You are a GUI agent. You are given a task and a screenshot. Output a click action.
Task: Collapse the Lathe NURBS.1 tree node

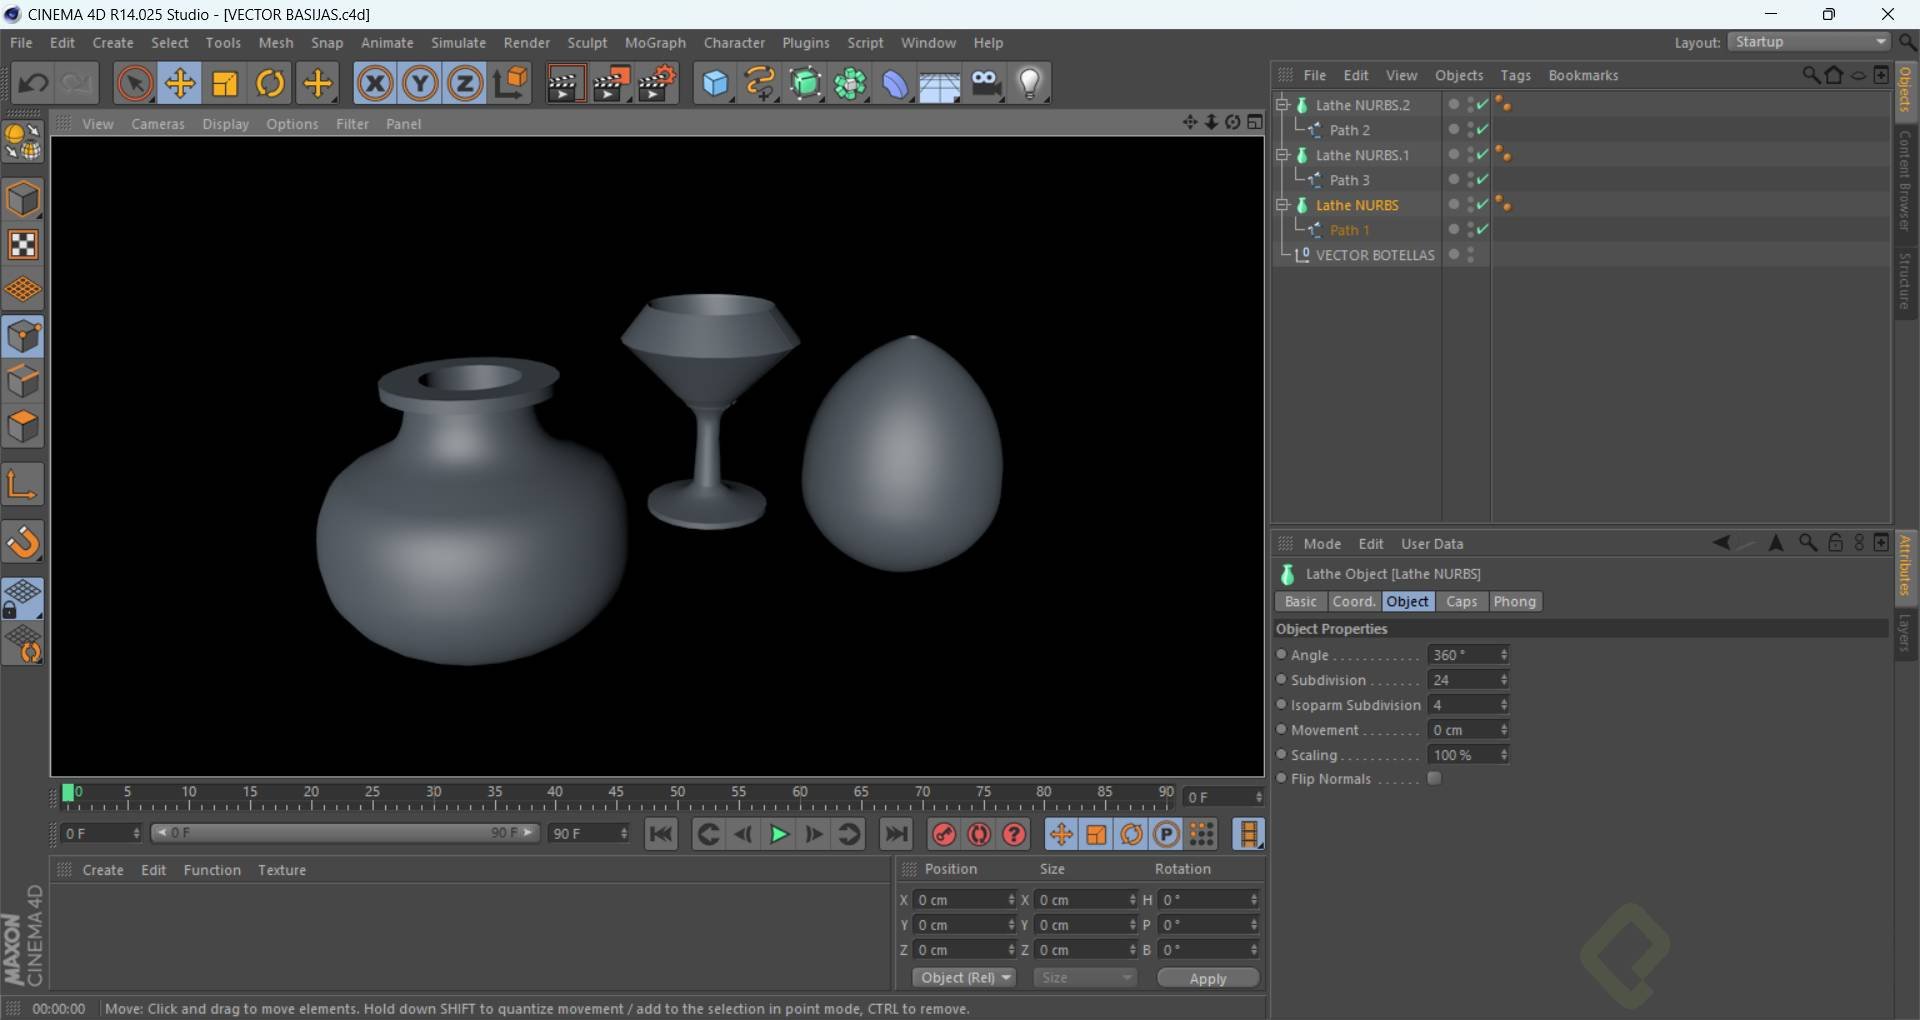(1282, 154)
